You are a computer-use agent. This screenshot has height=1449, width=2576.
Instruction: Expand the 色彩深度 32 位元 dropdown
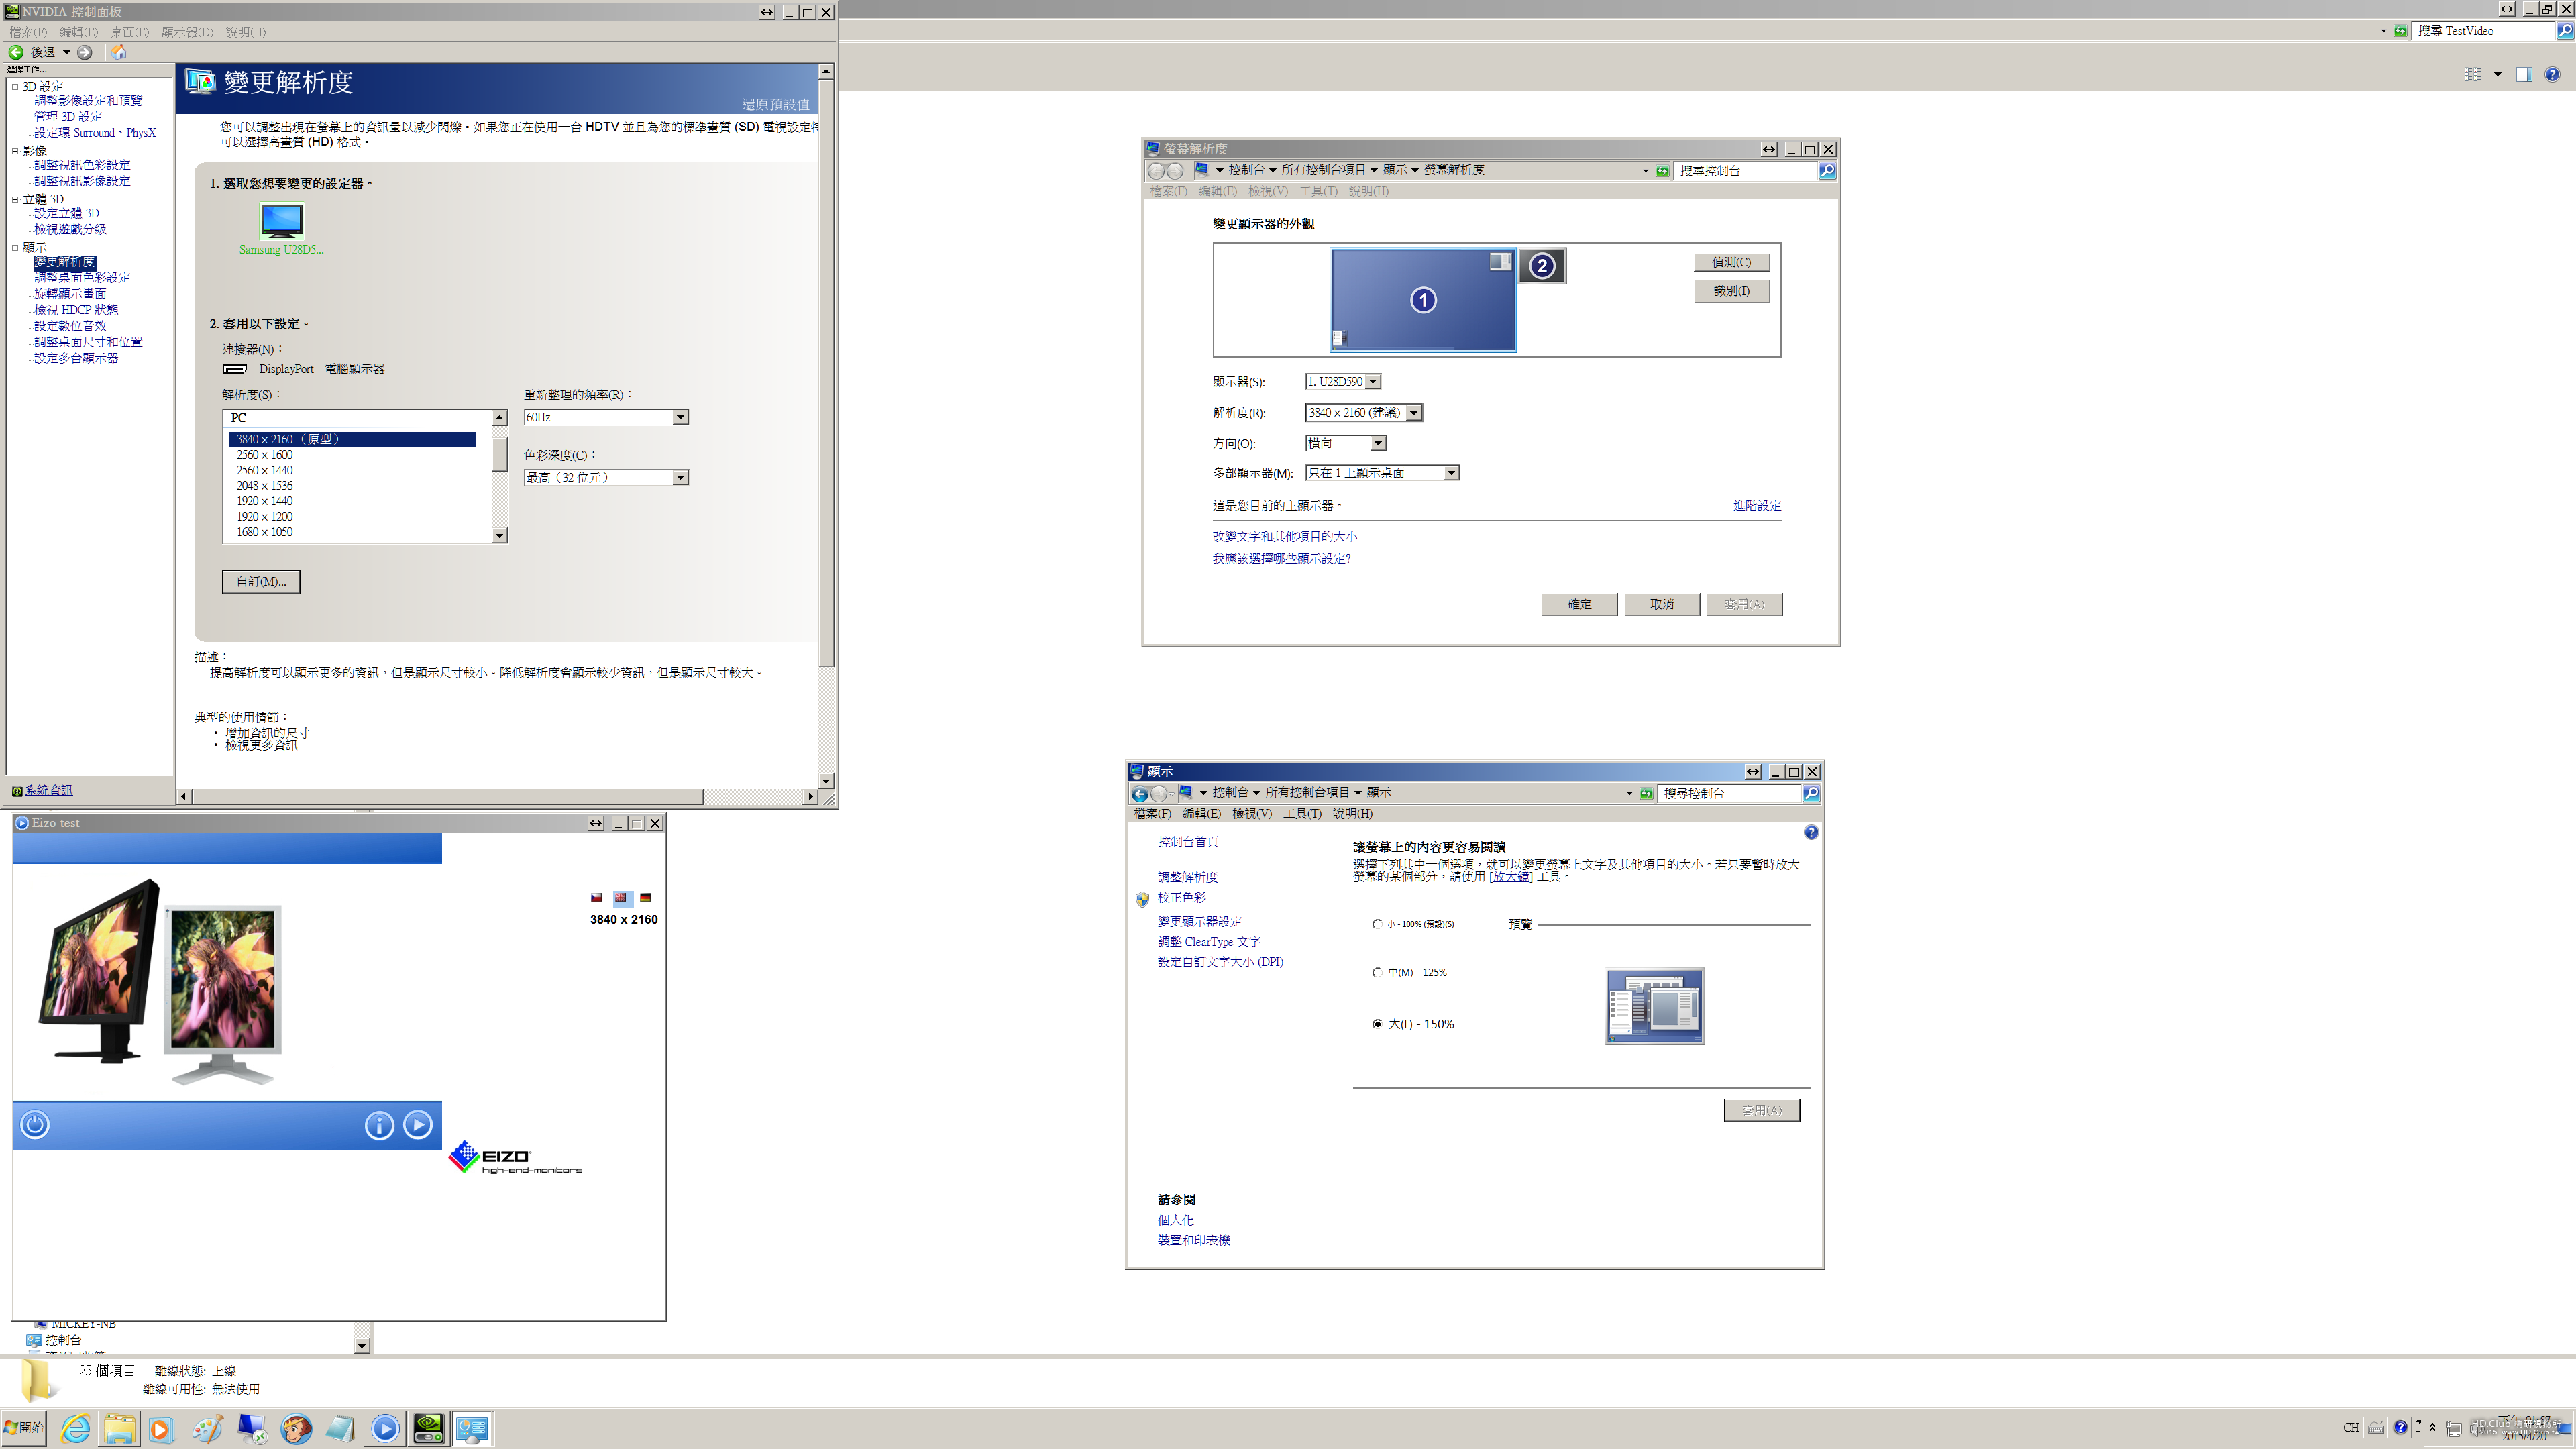tap(680, 478)
